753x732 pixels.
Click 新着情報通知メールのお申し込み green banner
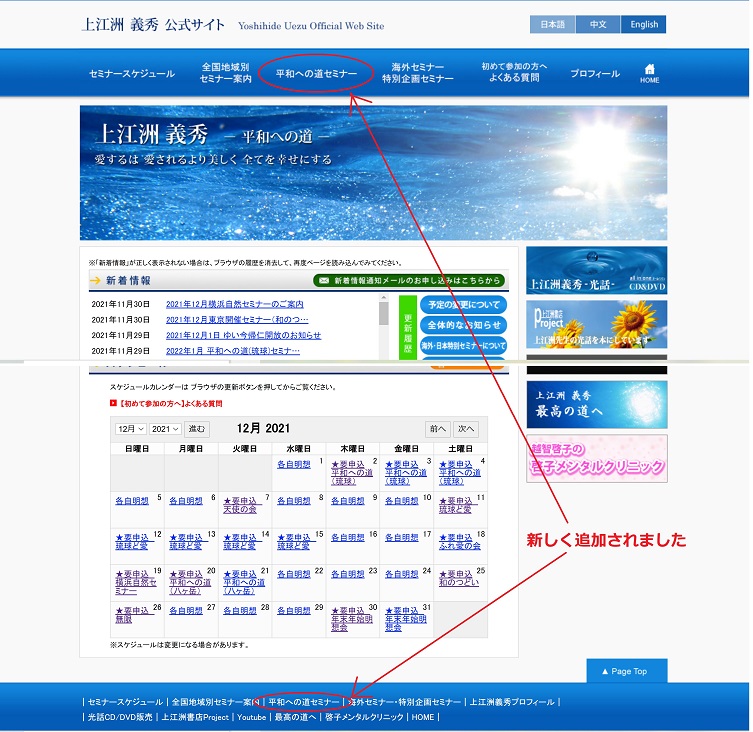[x=409, y=281]
